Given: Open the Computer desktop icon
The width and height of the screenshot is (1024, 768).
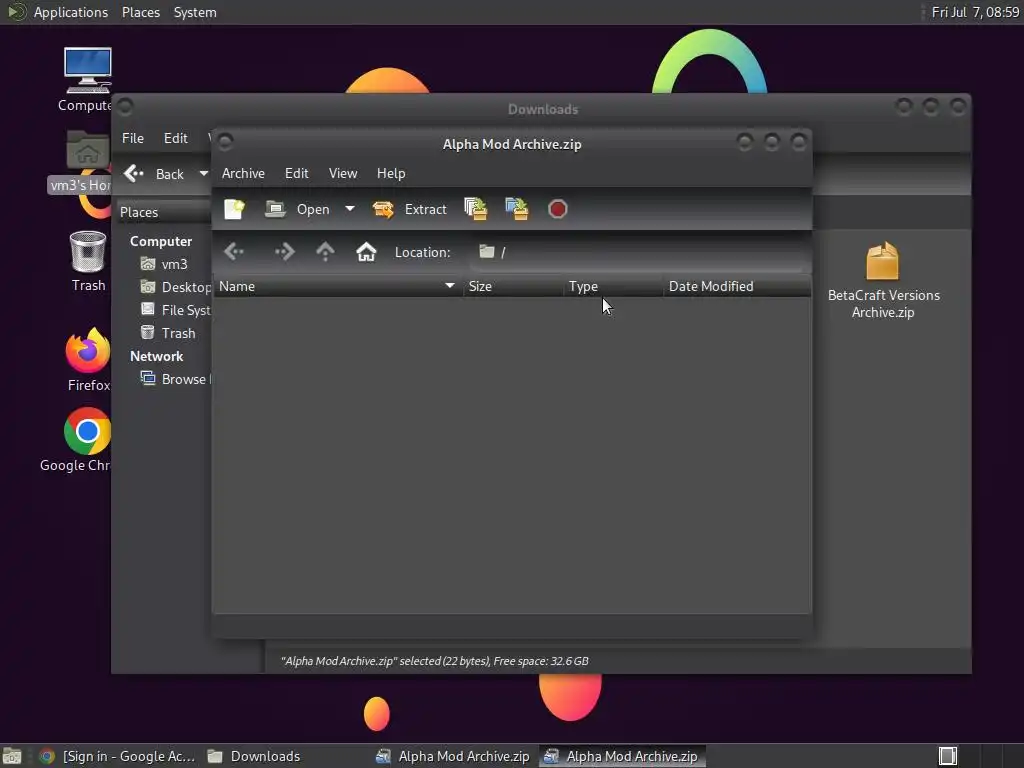Looking at the screenshot, I should click(87, 78).
